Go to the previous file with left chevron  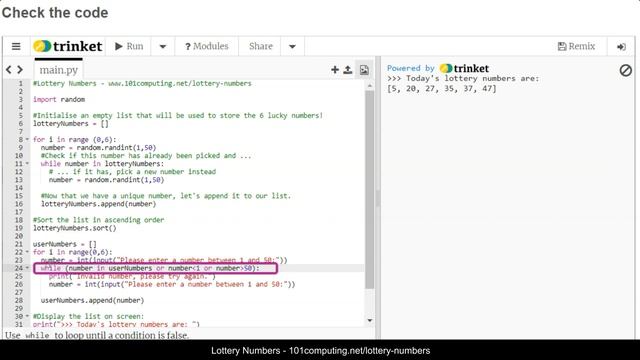9,70
